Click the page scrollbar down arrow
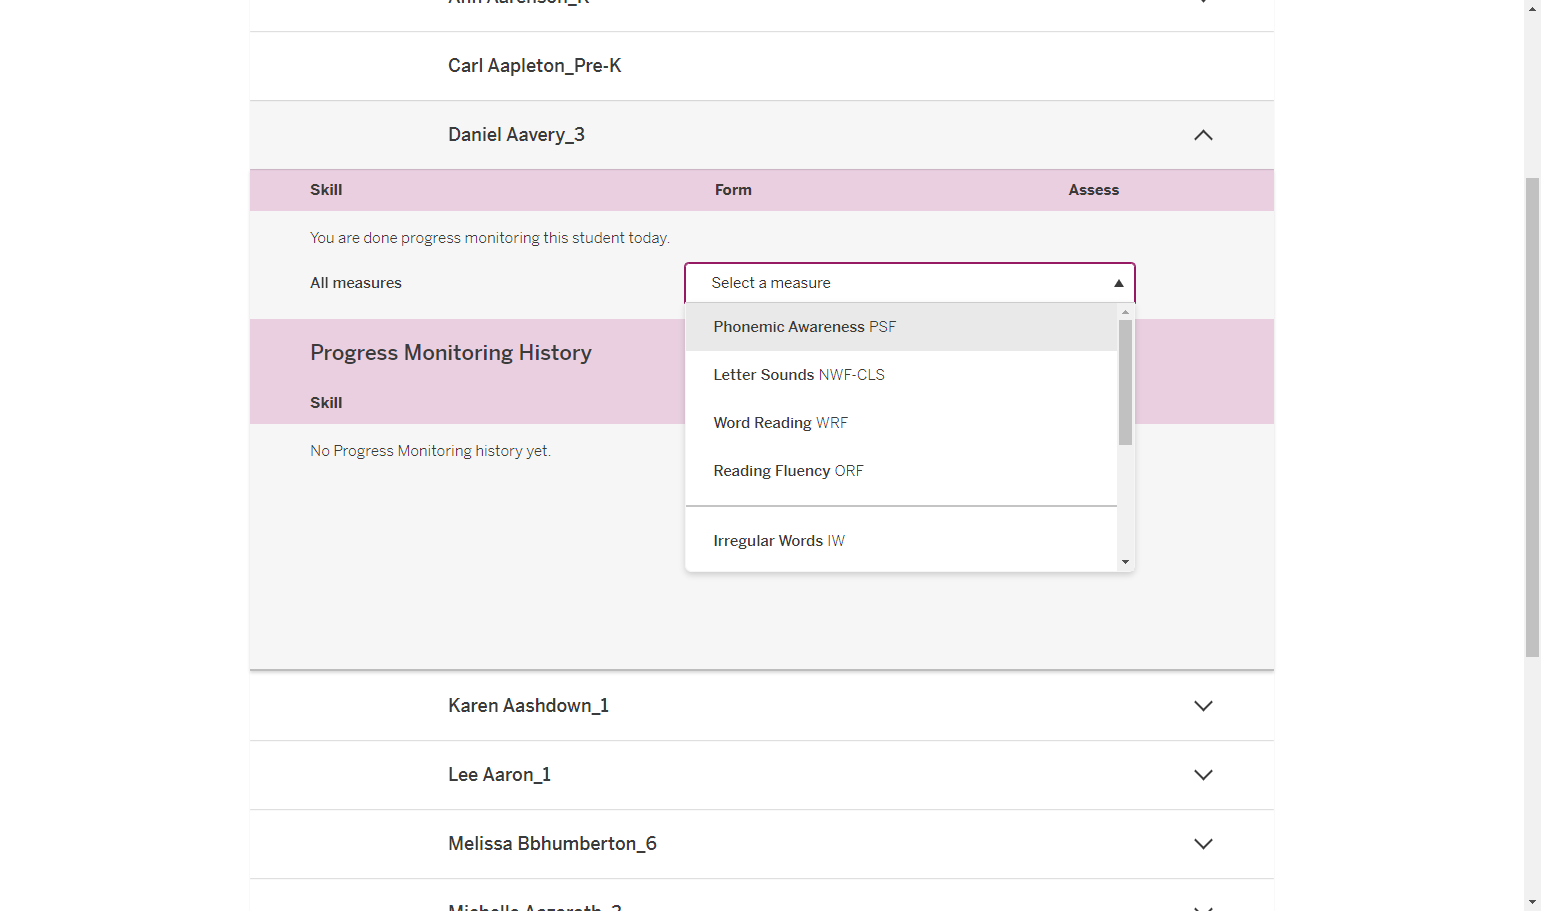 [x=1532, y=902]
